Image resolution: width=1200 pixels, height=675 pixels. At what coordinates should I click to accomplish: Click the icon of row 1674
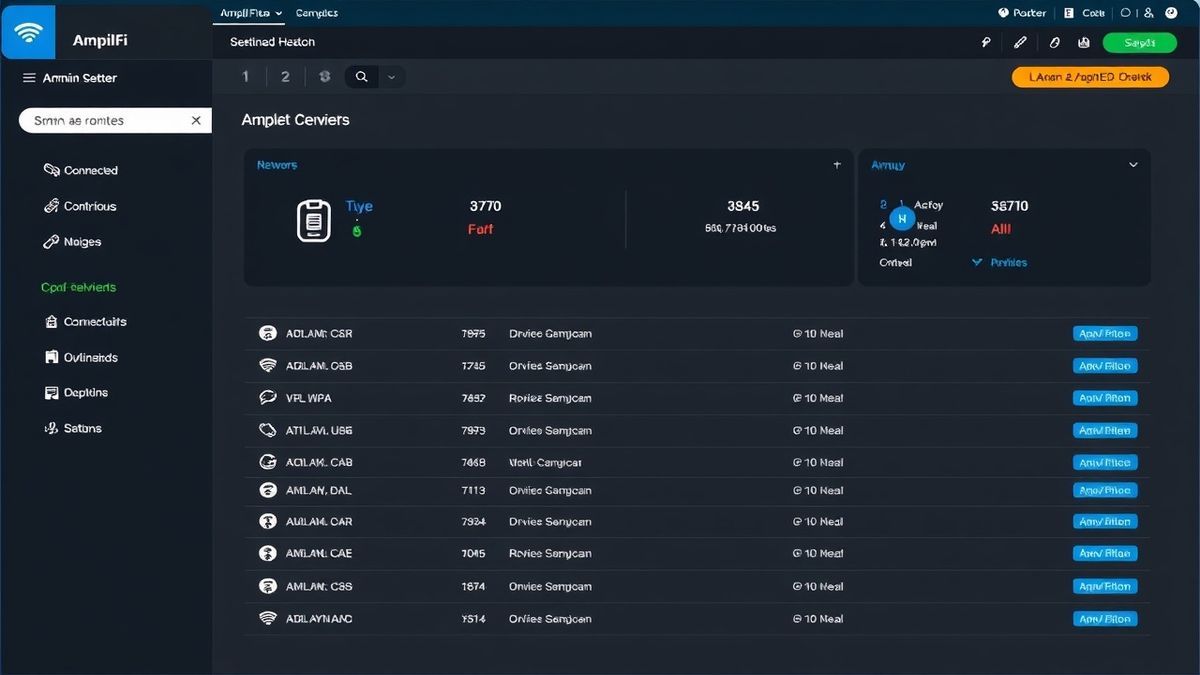(x=267, y=586)
